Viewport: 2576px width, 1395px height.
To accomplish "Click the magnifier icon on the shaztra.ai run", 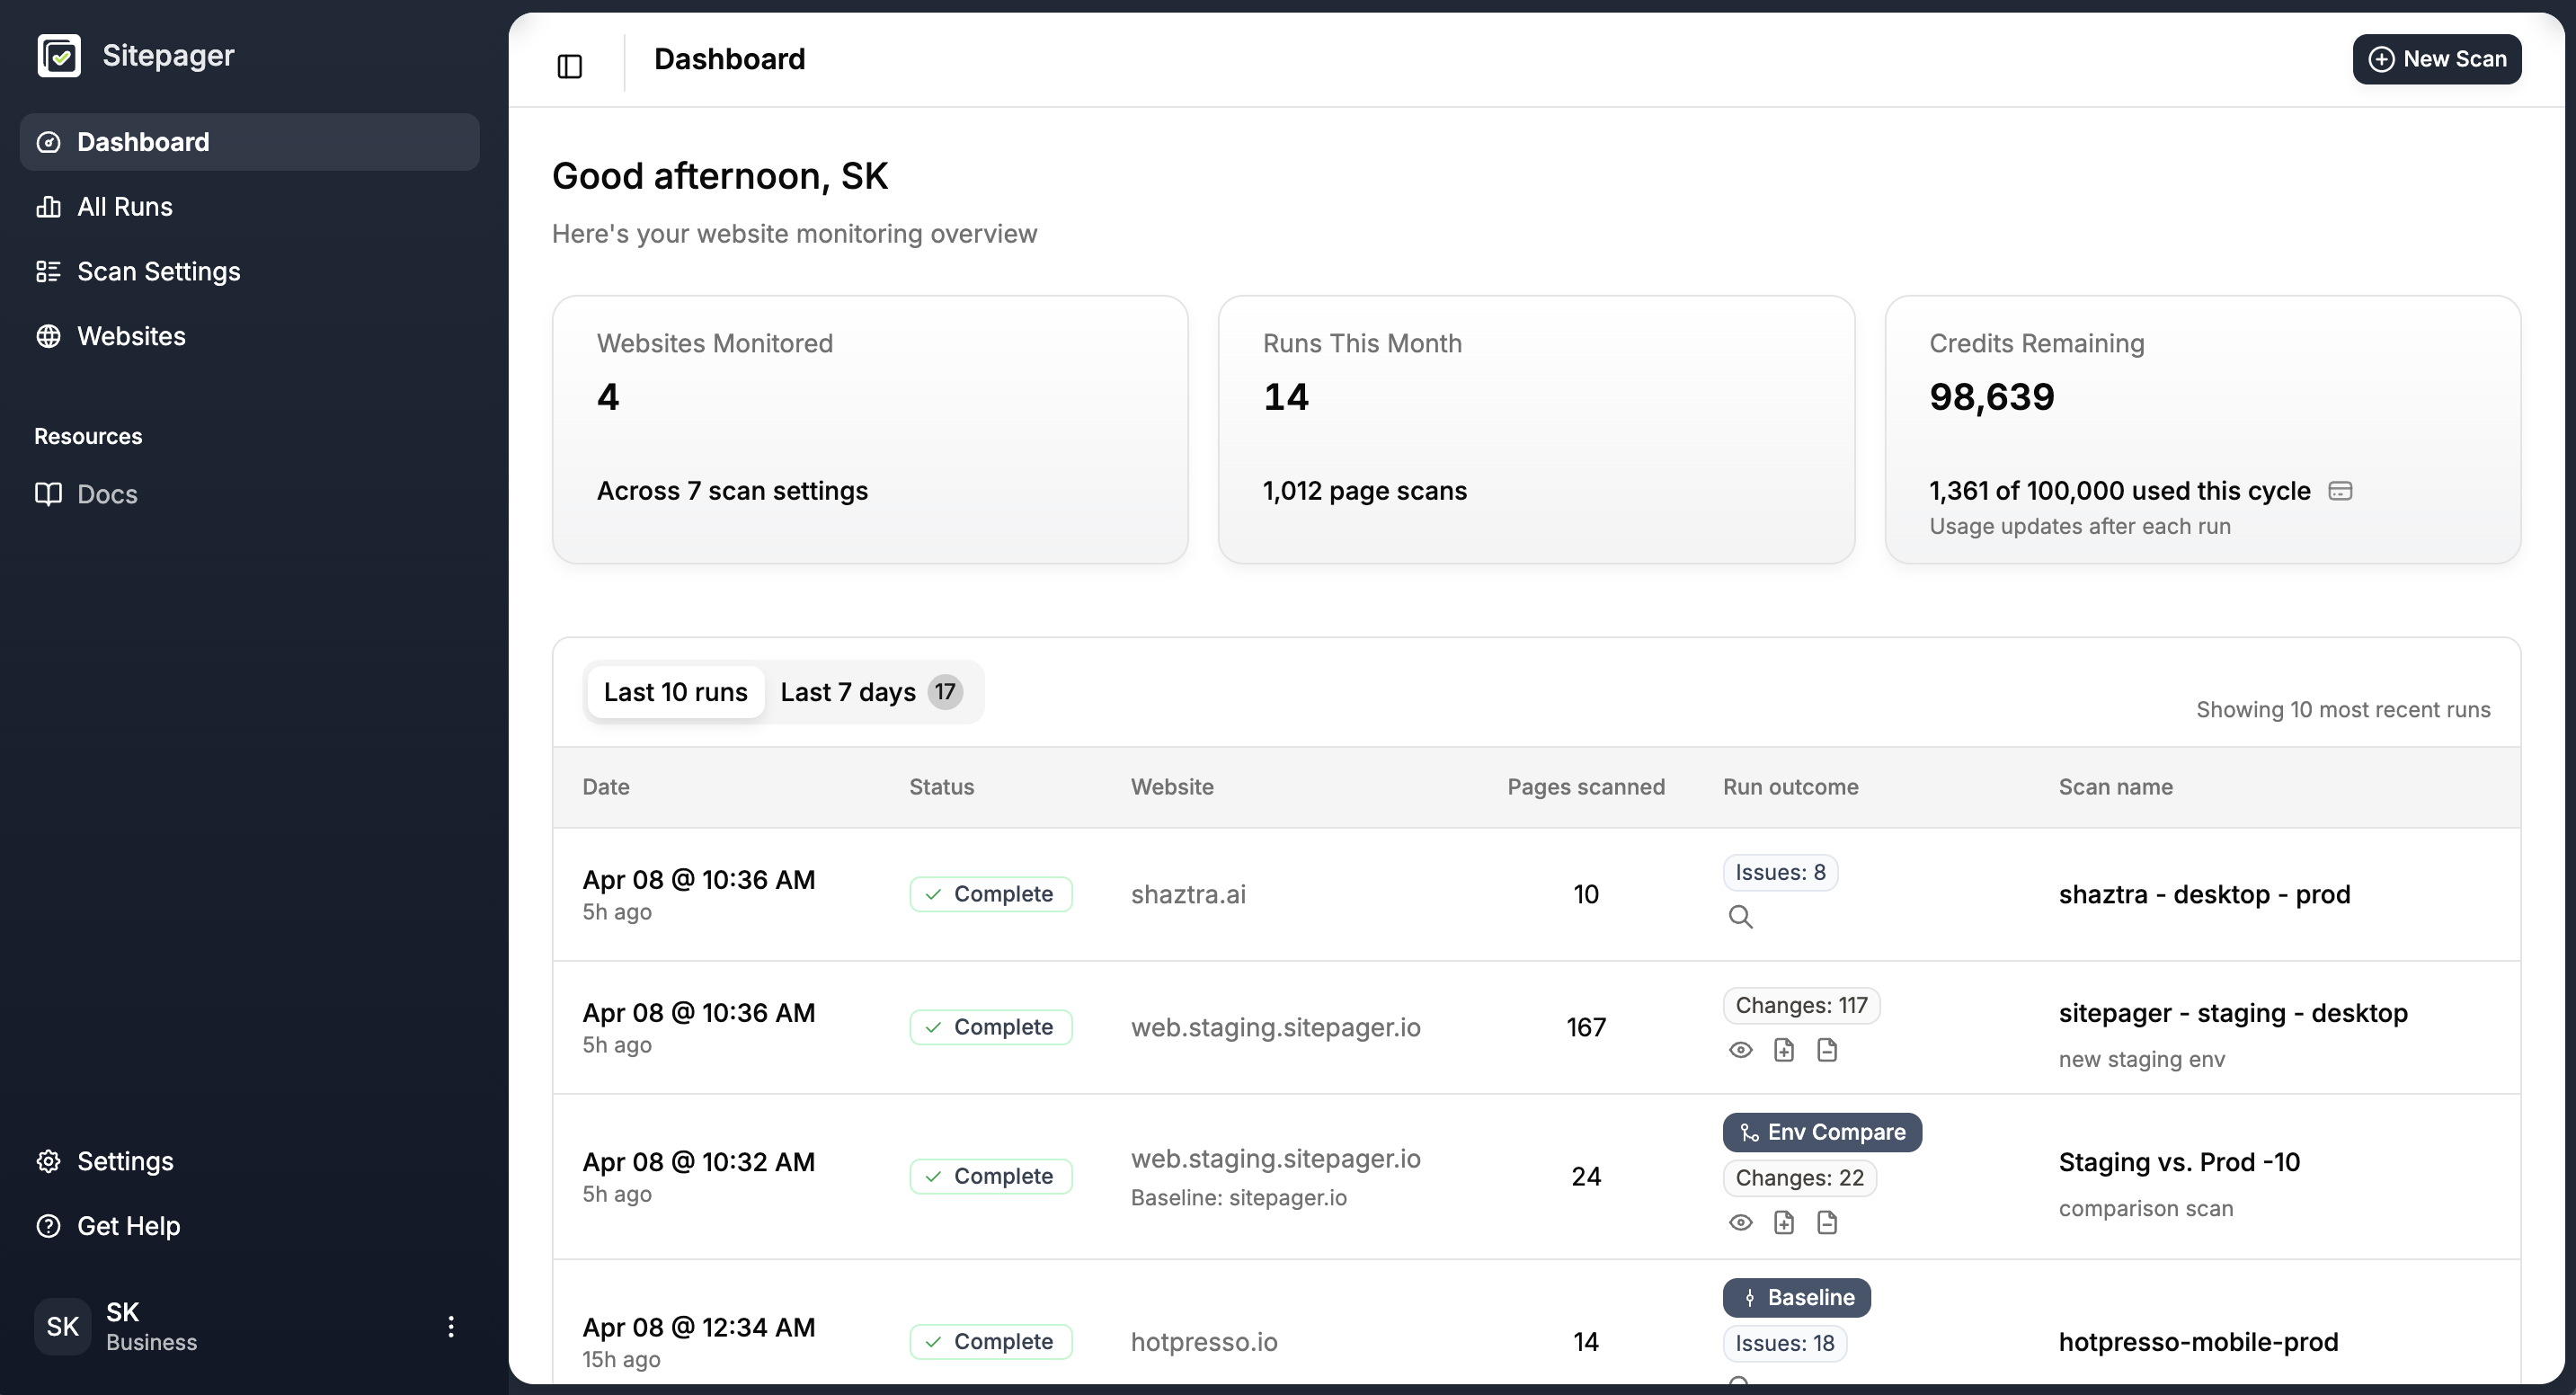I will coord(1741,916).
